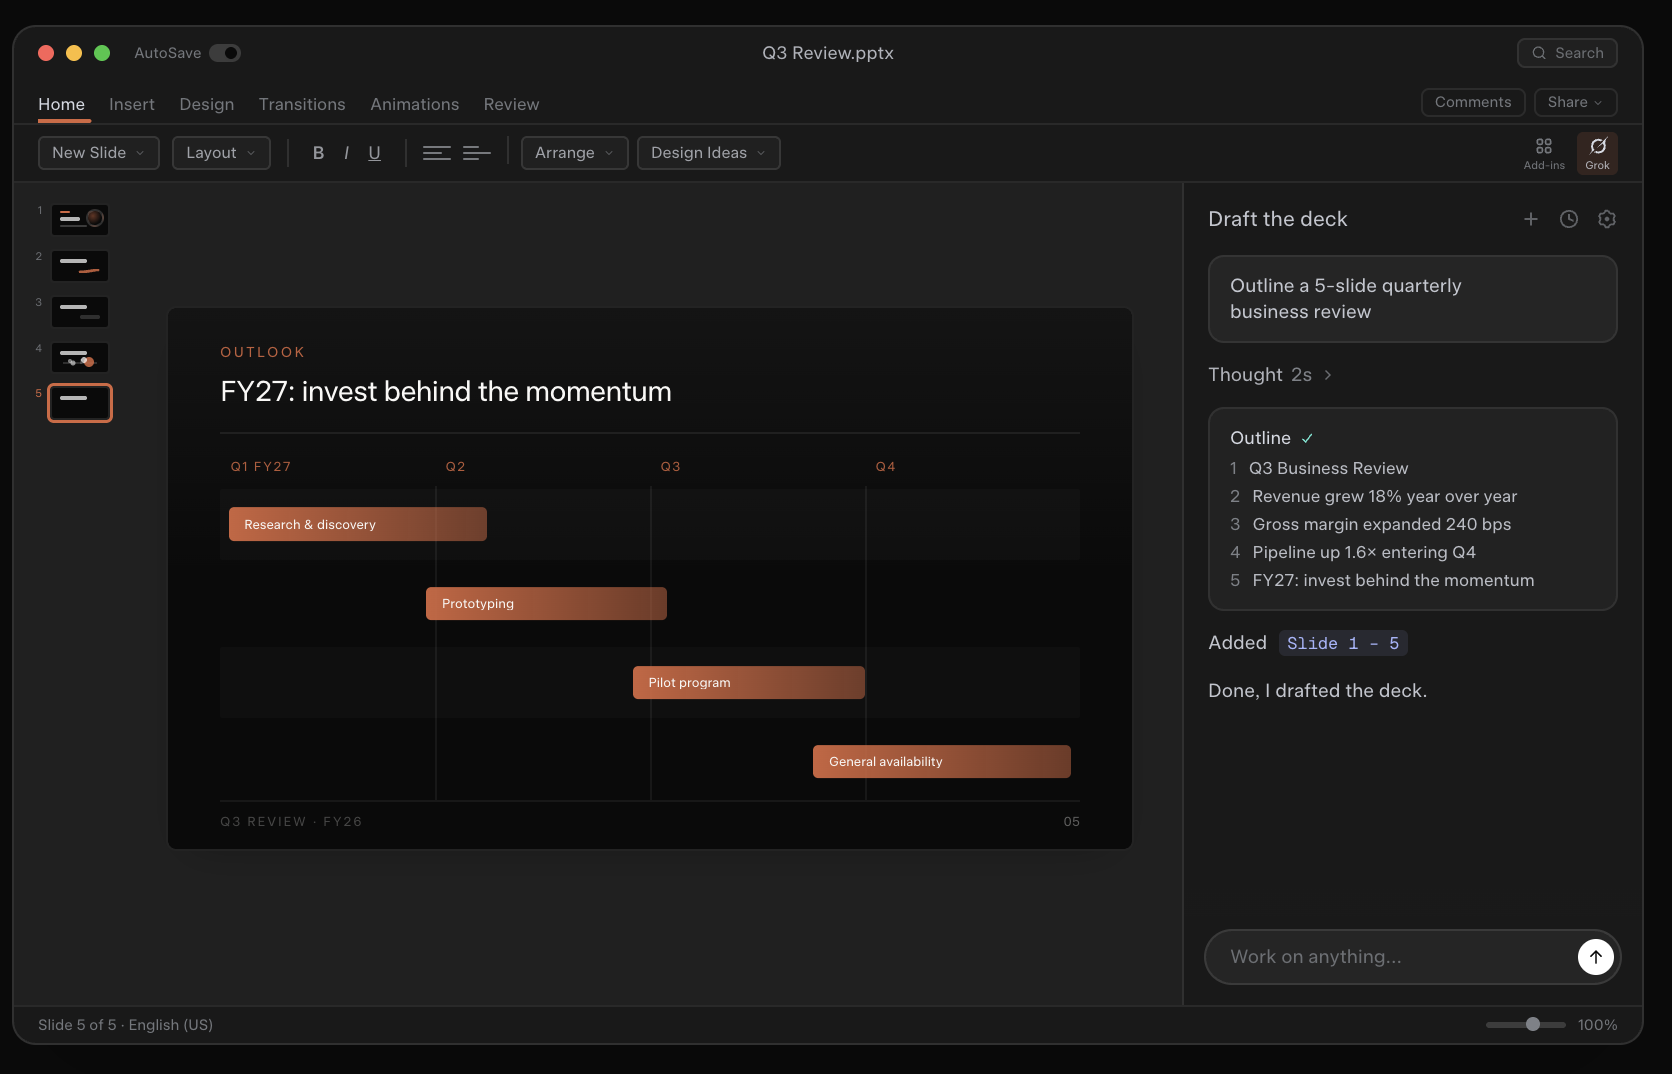Screen dimensions: 1672x1074
Task: Left-align text with second alignment icon
Action: tap(477, 153)
